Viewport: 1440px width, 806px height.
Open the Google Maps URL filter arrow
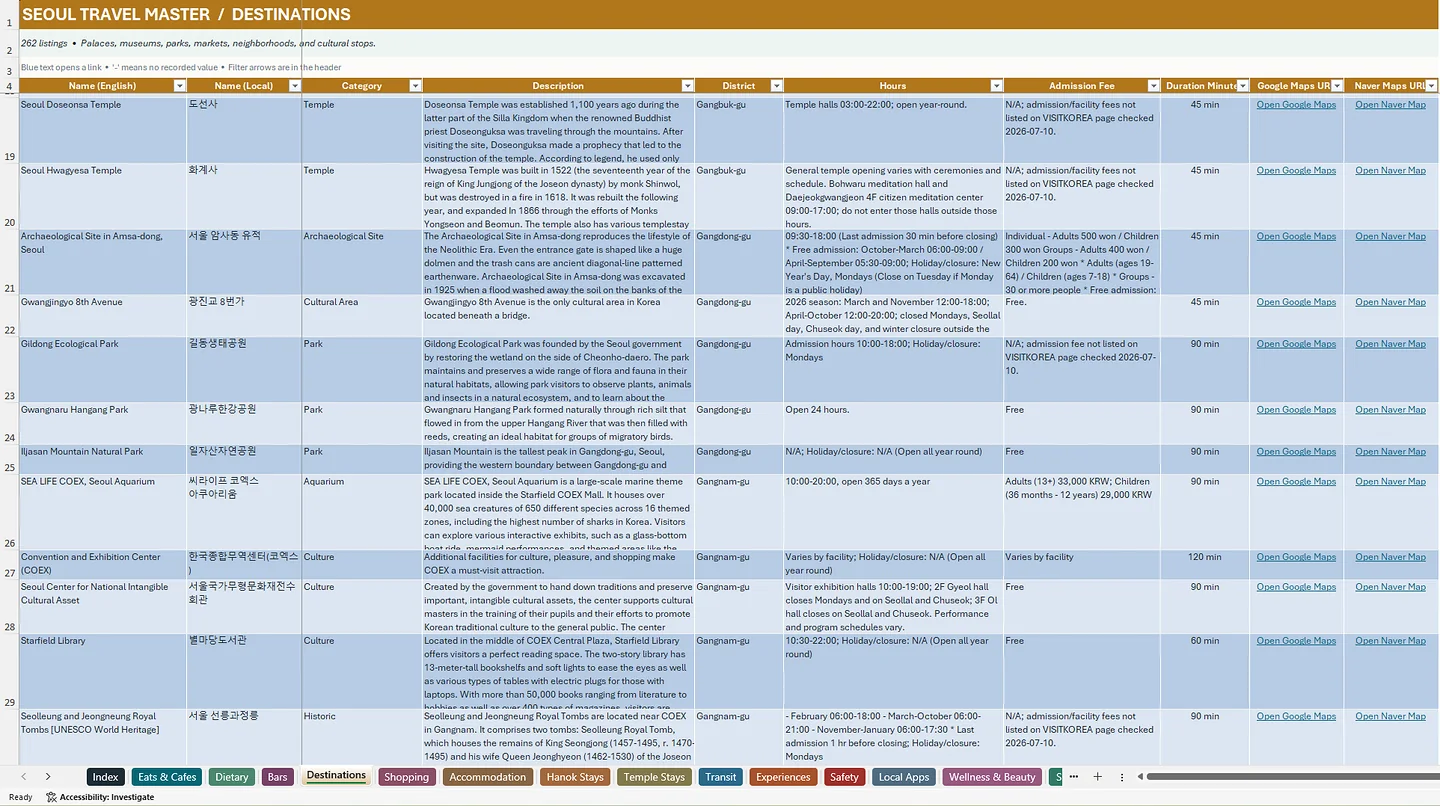tap(1336, 86)
